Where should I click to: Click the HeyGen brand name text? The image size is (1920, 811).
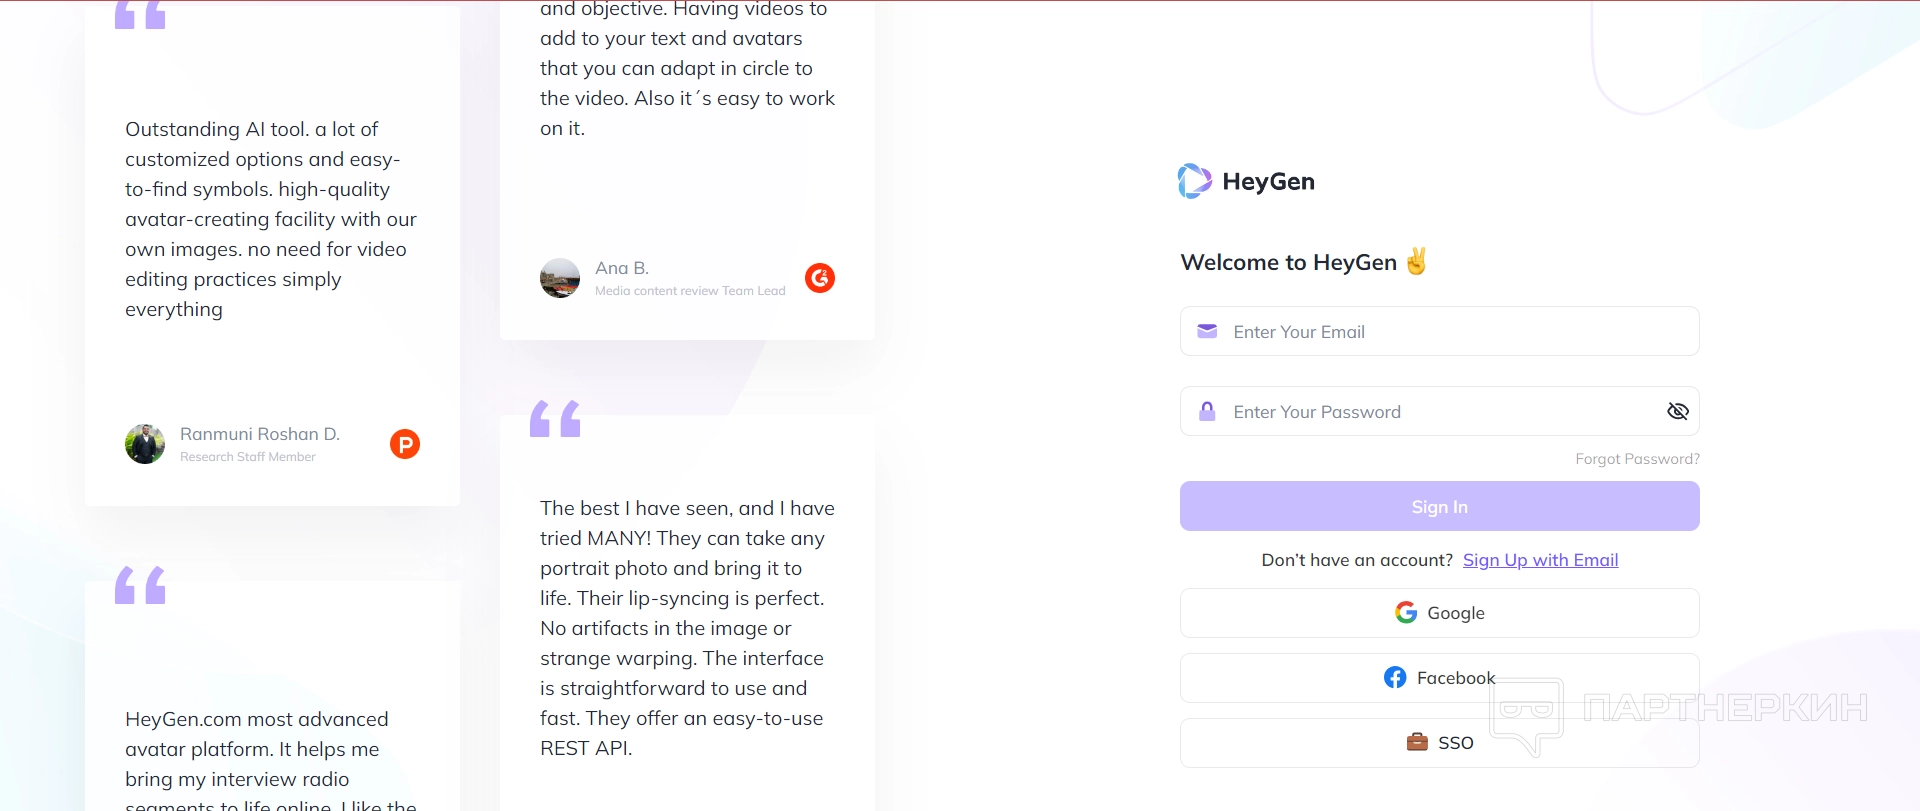pyautogui.click(x=1268, y=181)
